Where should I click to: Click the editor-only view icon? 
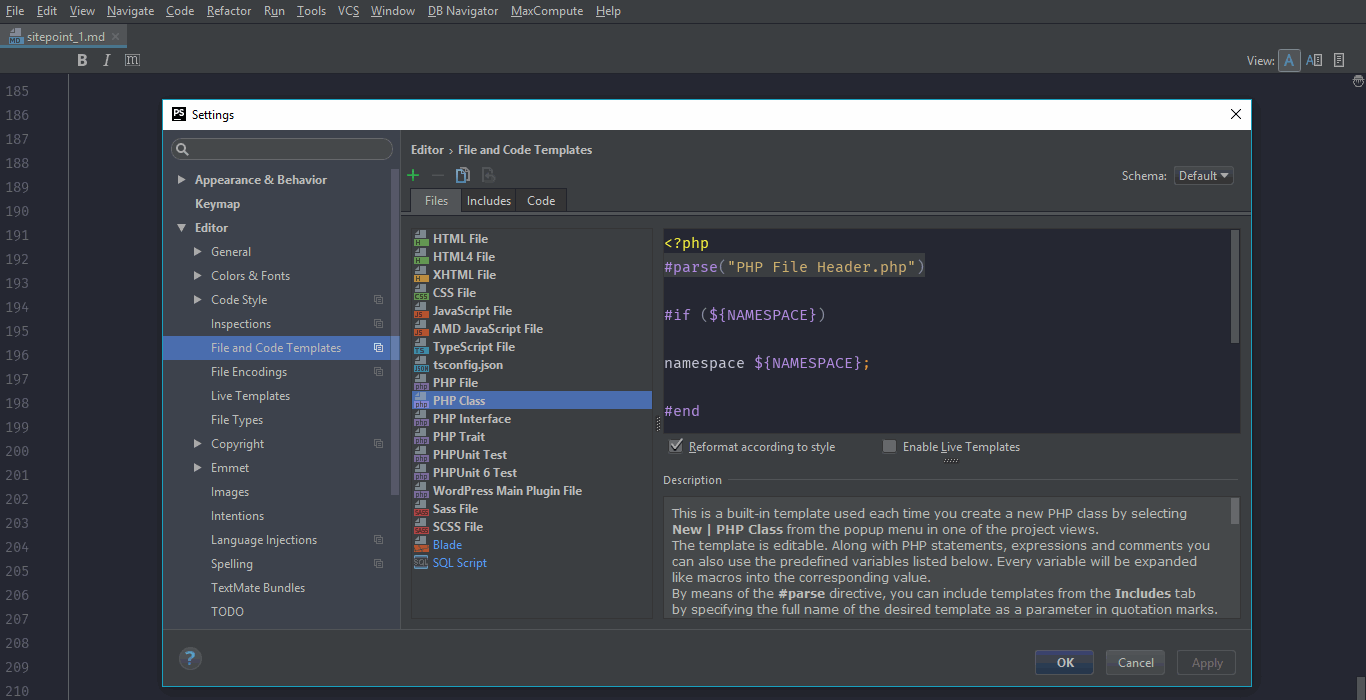pyautogui.click(x=1289, y=61)
